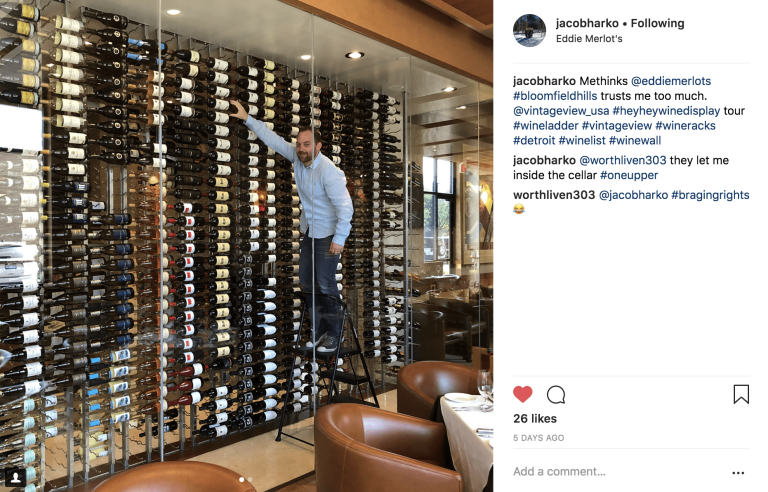Click the @worthliven303 mention in the comment
Viewport: 768px width, 492px height.
coord(623,160)
